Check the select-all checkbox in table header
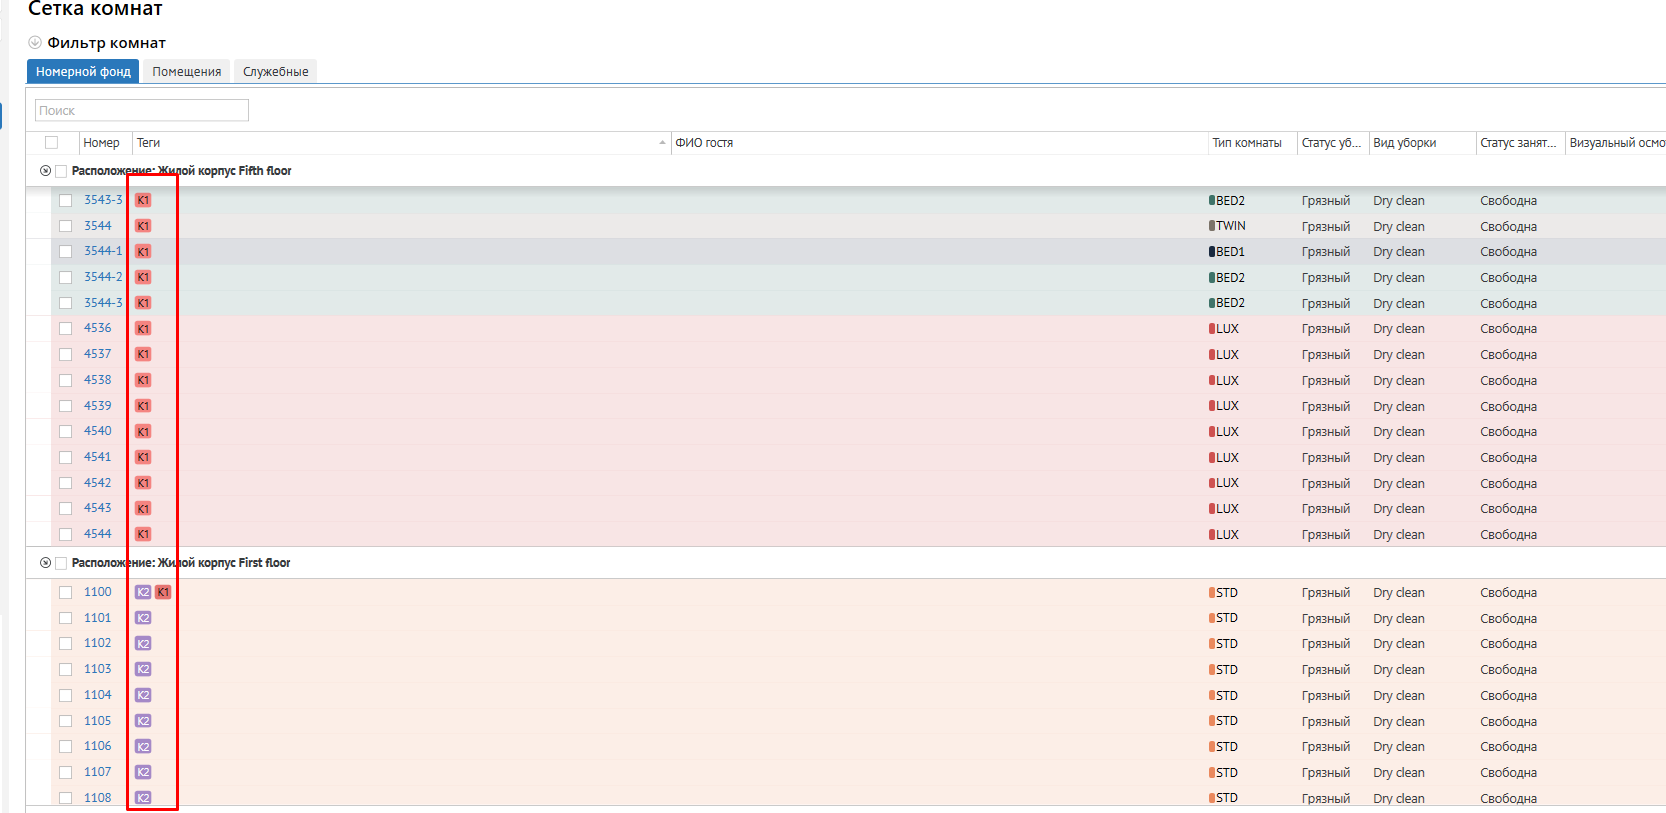1666x813 pixels. coord(52,143)
